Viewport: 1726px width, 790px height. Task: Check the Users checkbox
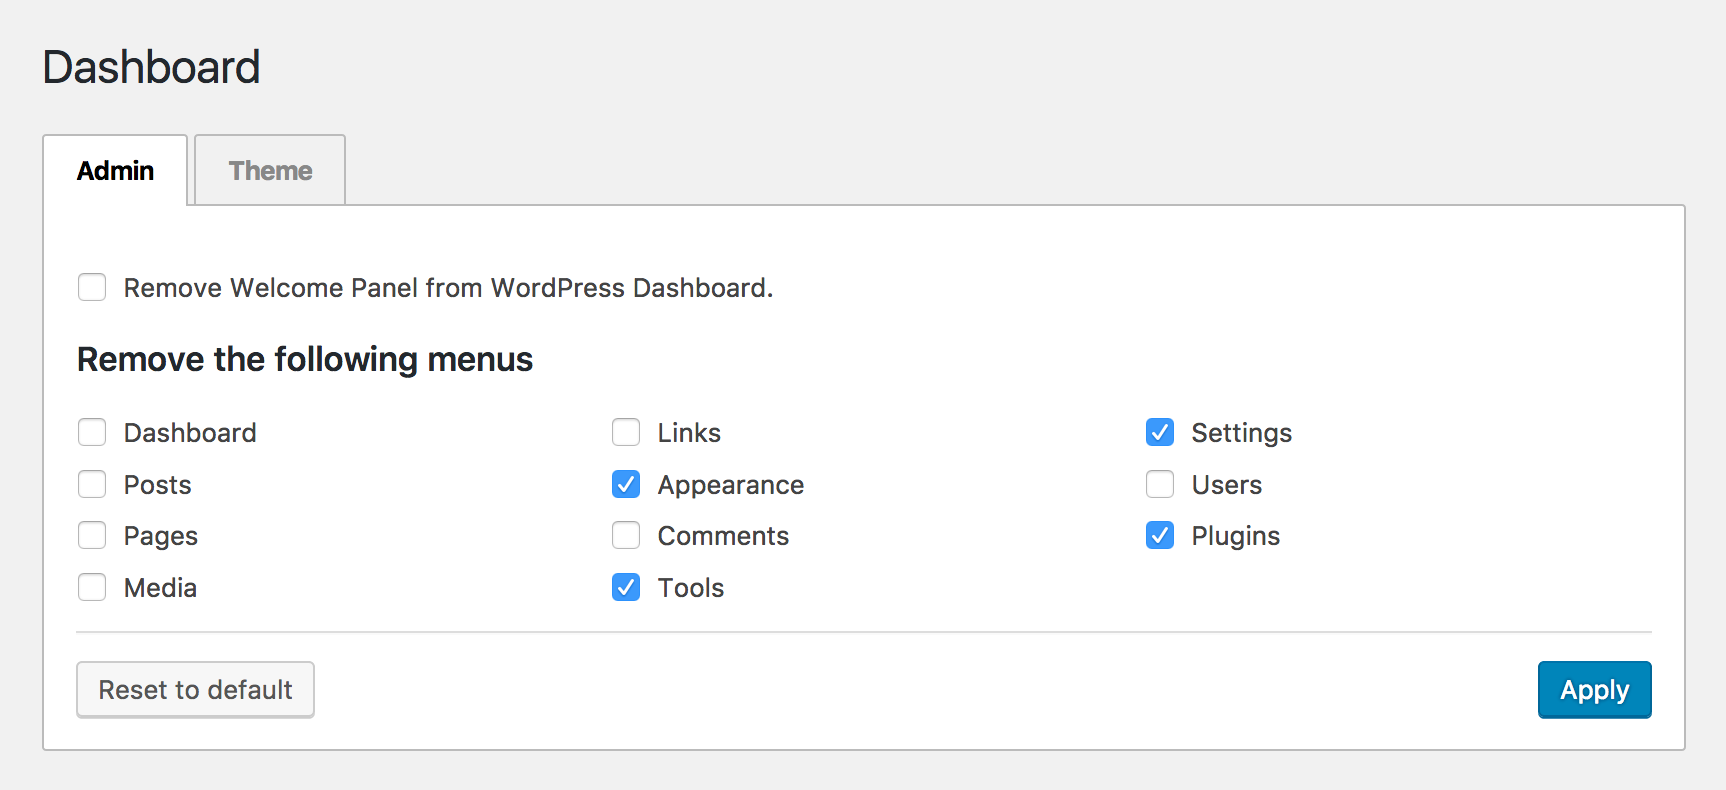point(1160,485)
